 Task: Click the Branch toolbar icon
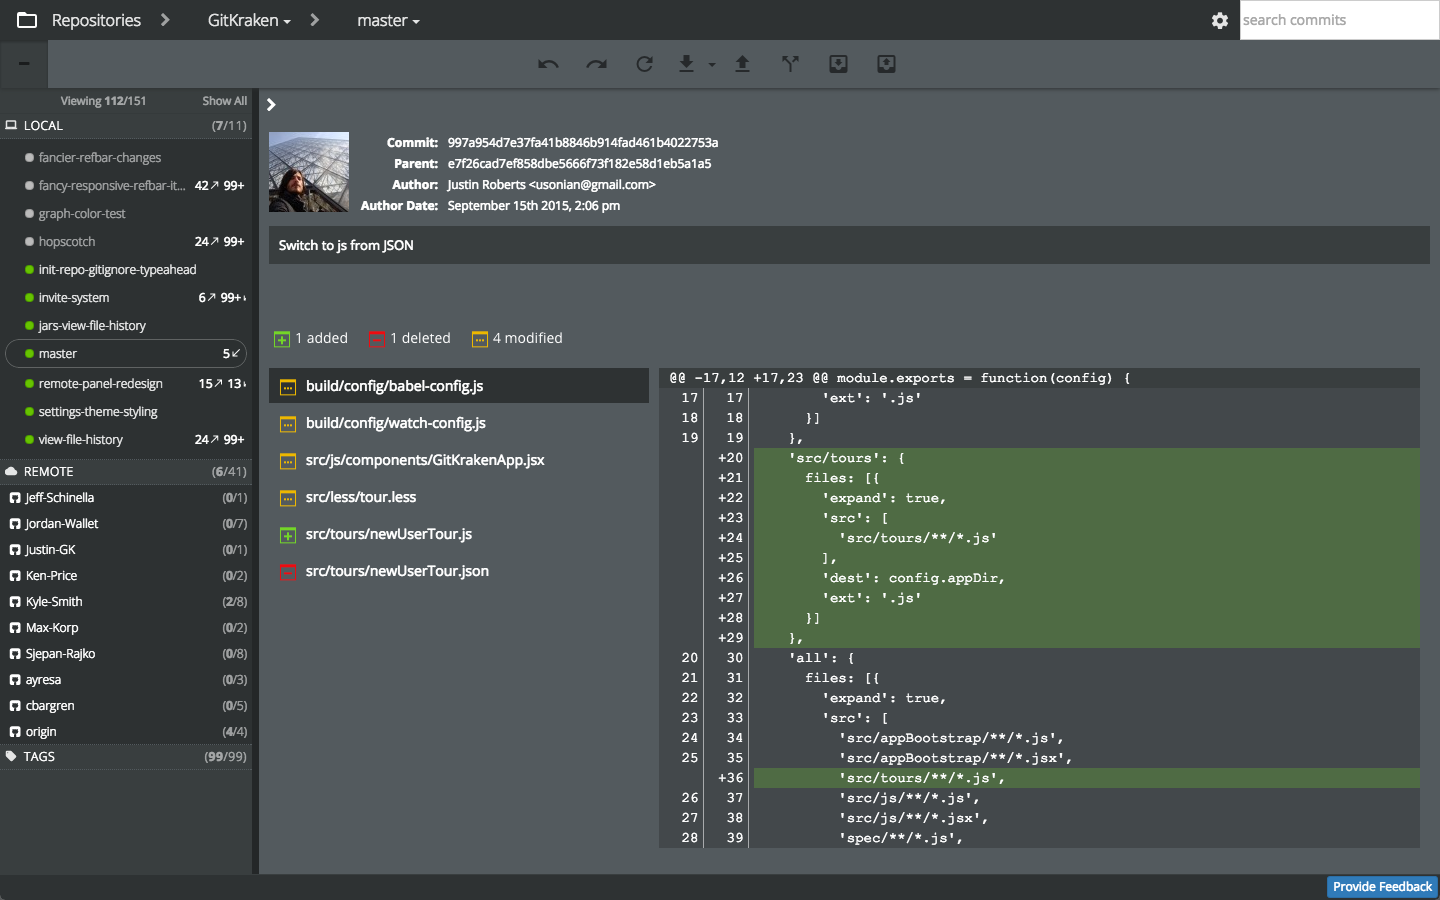click(790, 64)
